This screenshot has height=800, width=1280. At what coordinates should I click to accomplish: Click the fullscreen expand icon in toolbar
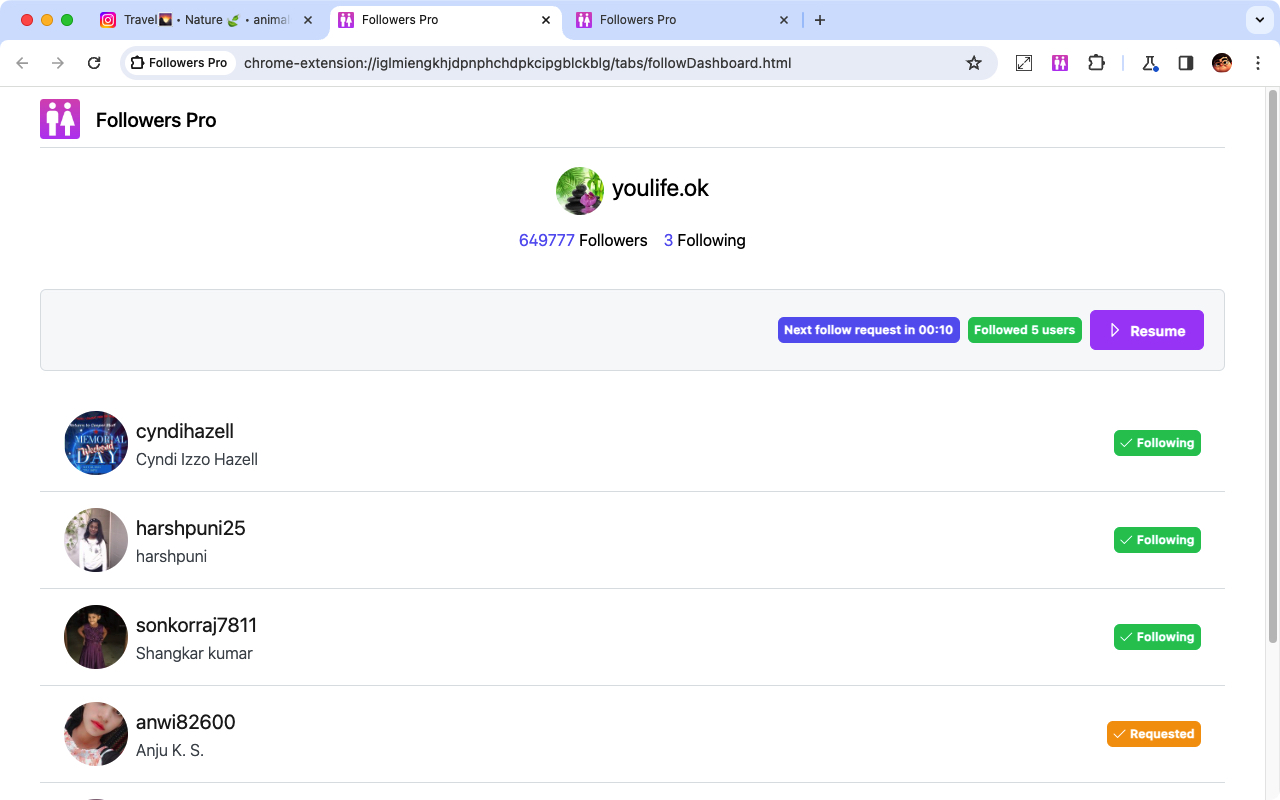tap(1023, 62)
